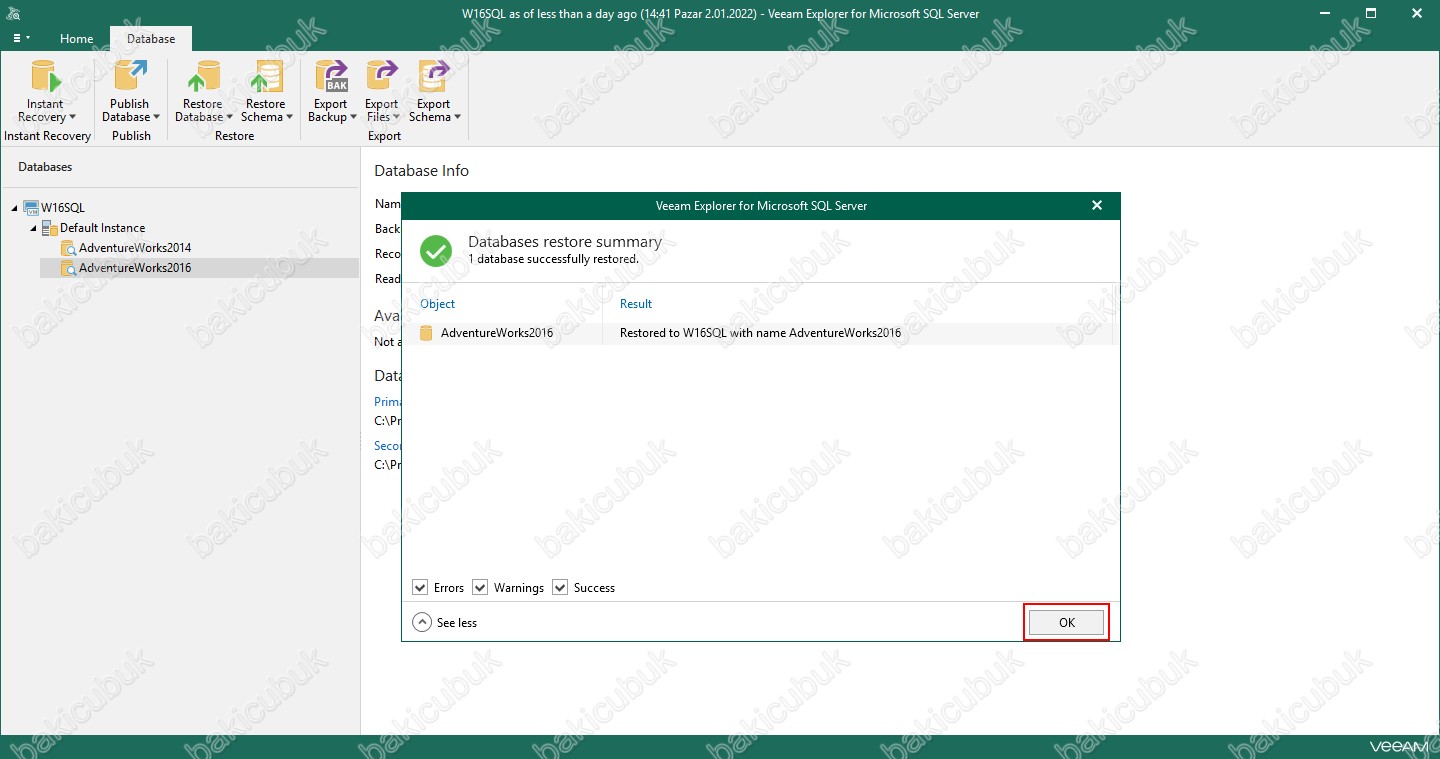Open the Restore Database dropdown arrow
1440x759 pixels.
point(229,117)
